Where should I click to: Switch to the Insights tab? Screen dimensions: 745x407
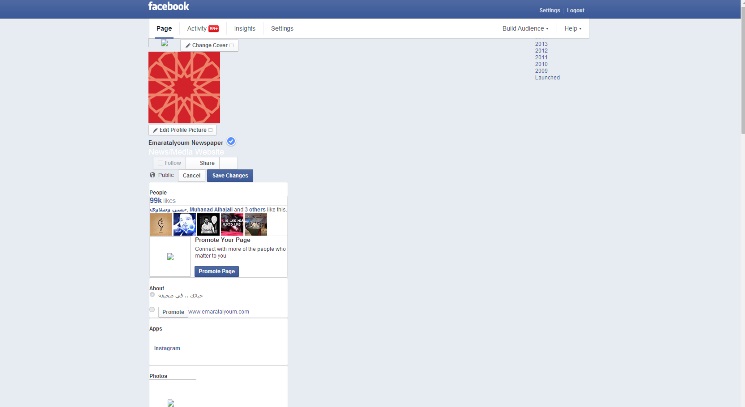tap(245, 29)
